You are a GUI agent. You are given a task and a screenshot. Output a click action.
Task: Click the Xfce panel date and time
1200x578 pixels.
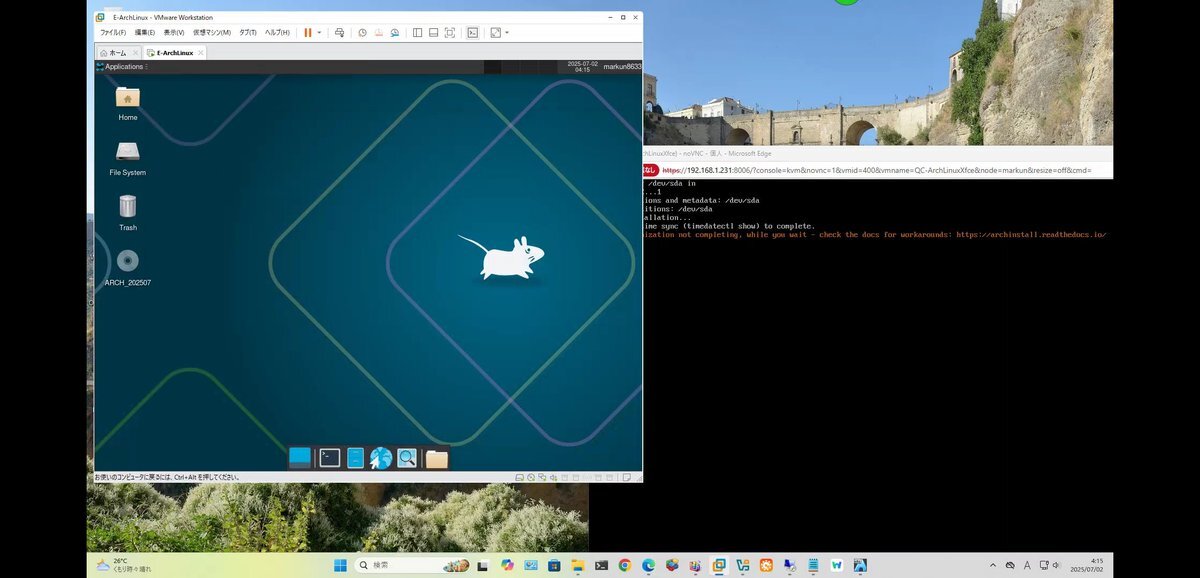[581, 67]
